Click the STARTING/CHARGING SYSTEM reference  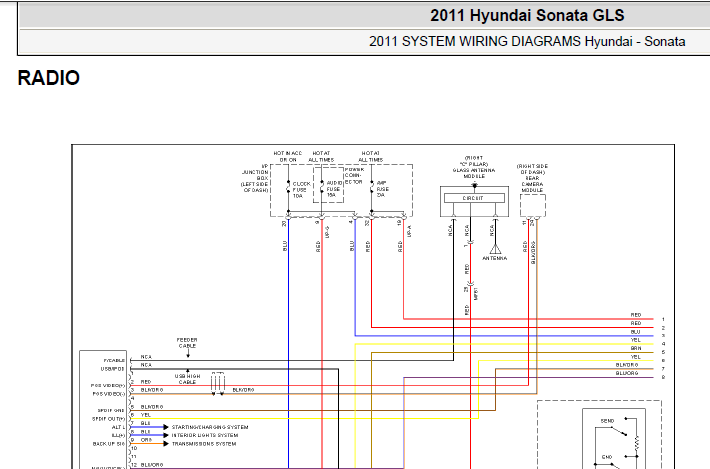[x=210, y=427]
